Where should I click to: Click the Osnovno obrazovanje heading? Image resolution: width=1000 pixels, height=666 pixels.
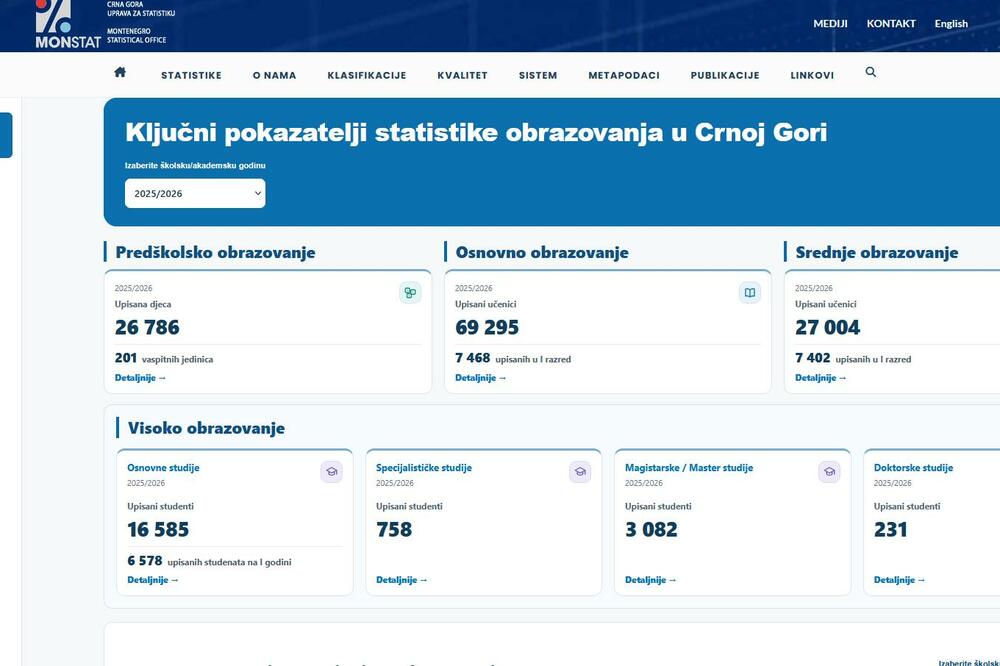click(x=542, y=253)
